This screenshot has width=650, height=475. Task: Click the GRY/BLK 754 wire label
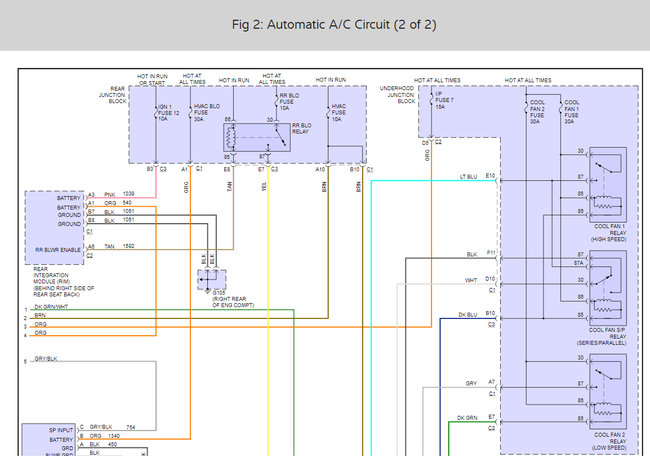(112, 427)
